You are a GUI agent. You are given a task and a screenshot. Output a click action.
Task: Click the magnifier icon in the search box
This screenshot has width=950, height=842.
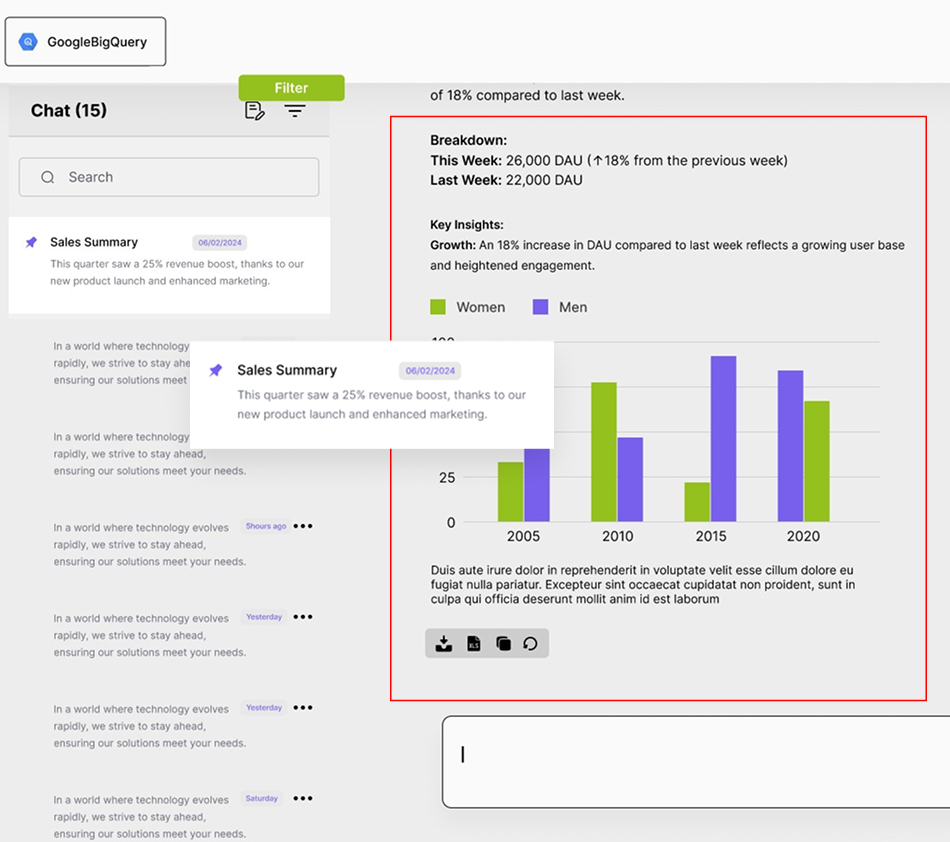47,177
